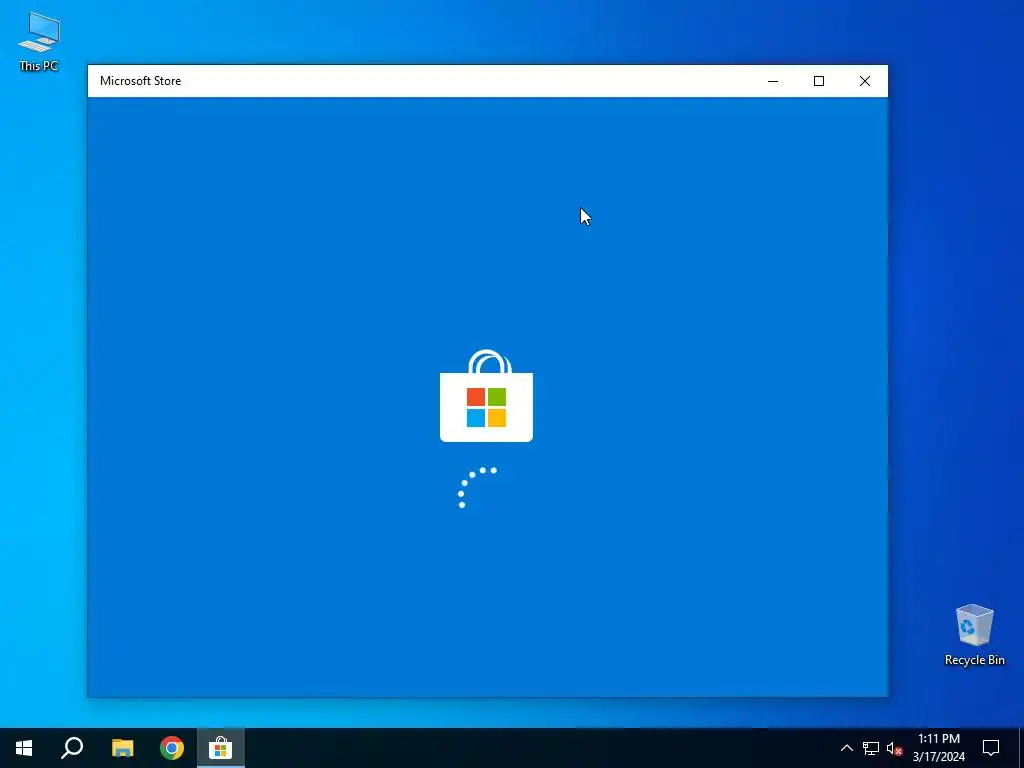Click Show desktop sliver on taskbar

[1021, 748]
